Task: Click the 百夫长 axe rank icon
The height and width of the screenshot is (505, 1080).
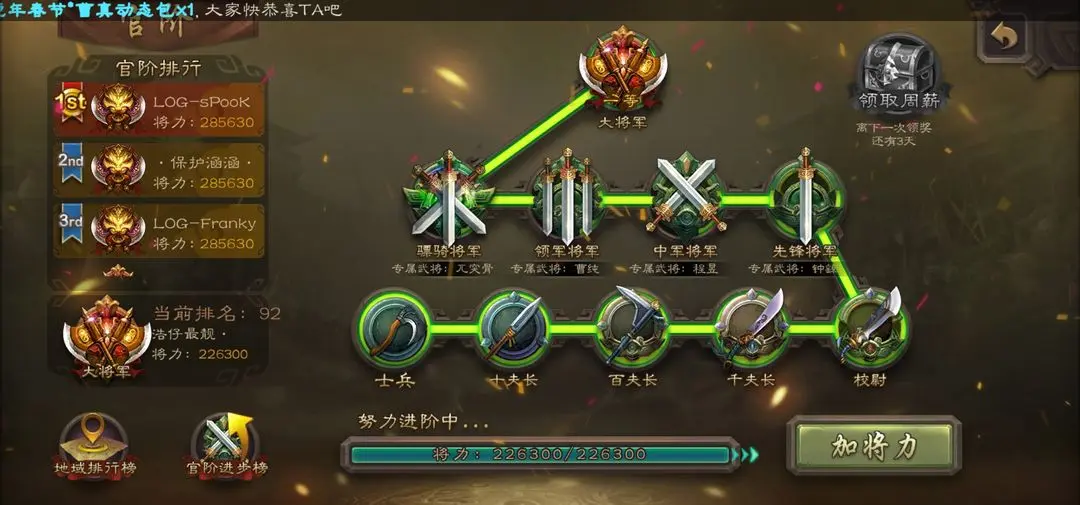Action: [632, 327]
